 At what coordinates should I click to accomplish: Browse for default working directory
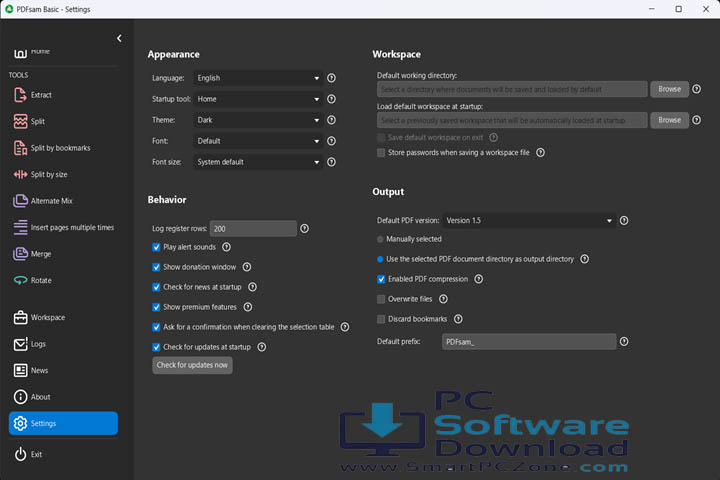(x=669, y=89)
